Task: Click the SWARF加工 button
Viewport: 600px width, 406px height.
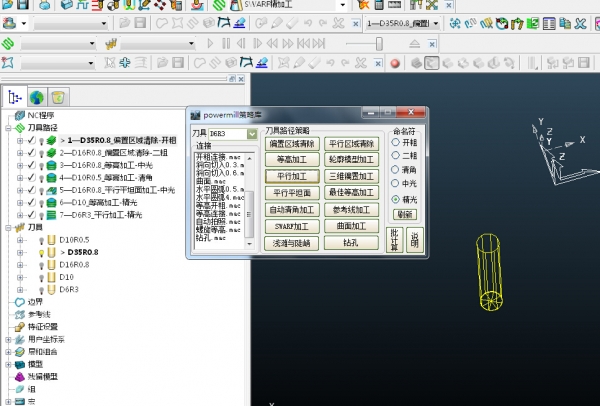Action: (x=291, y=226)
